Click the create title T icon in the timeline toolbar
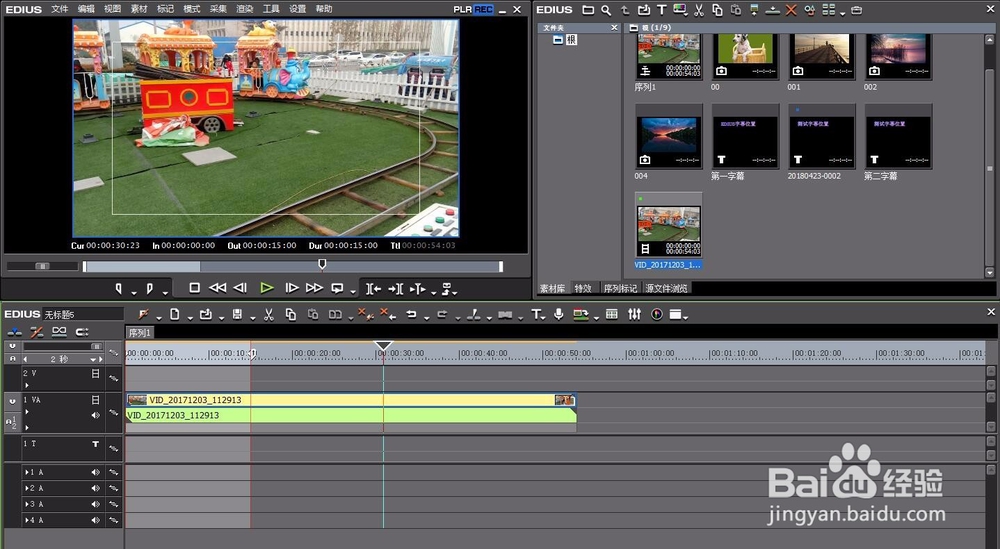1000x549 pixels. click(536, 314)
